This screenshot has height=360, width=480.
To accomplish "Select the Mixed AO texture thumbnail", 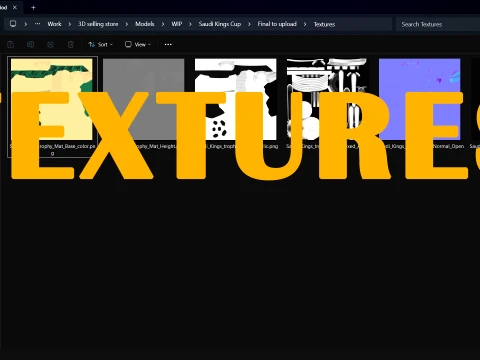I will point(328,99).
